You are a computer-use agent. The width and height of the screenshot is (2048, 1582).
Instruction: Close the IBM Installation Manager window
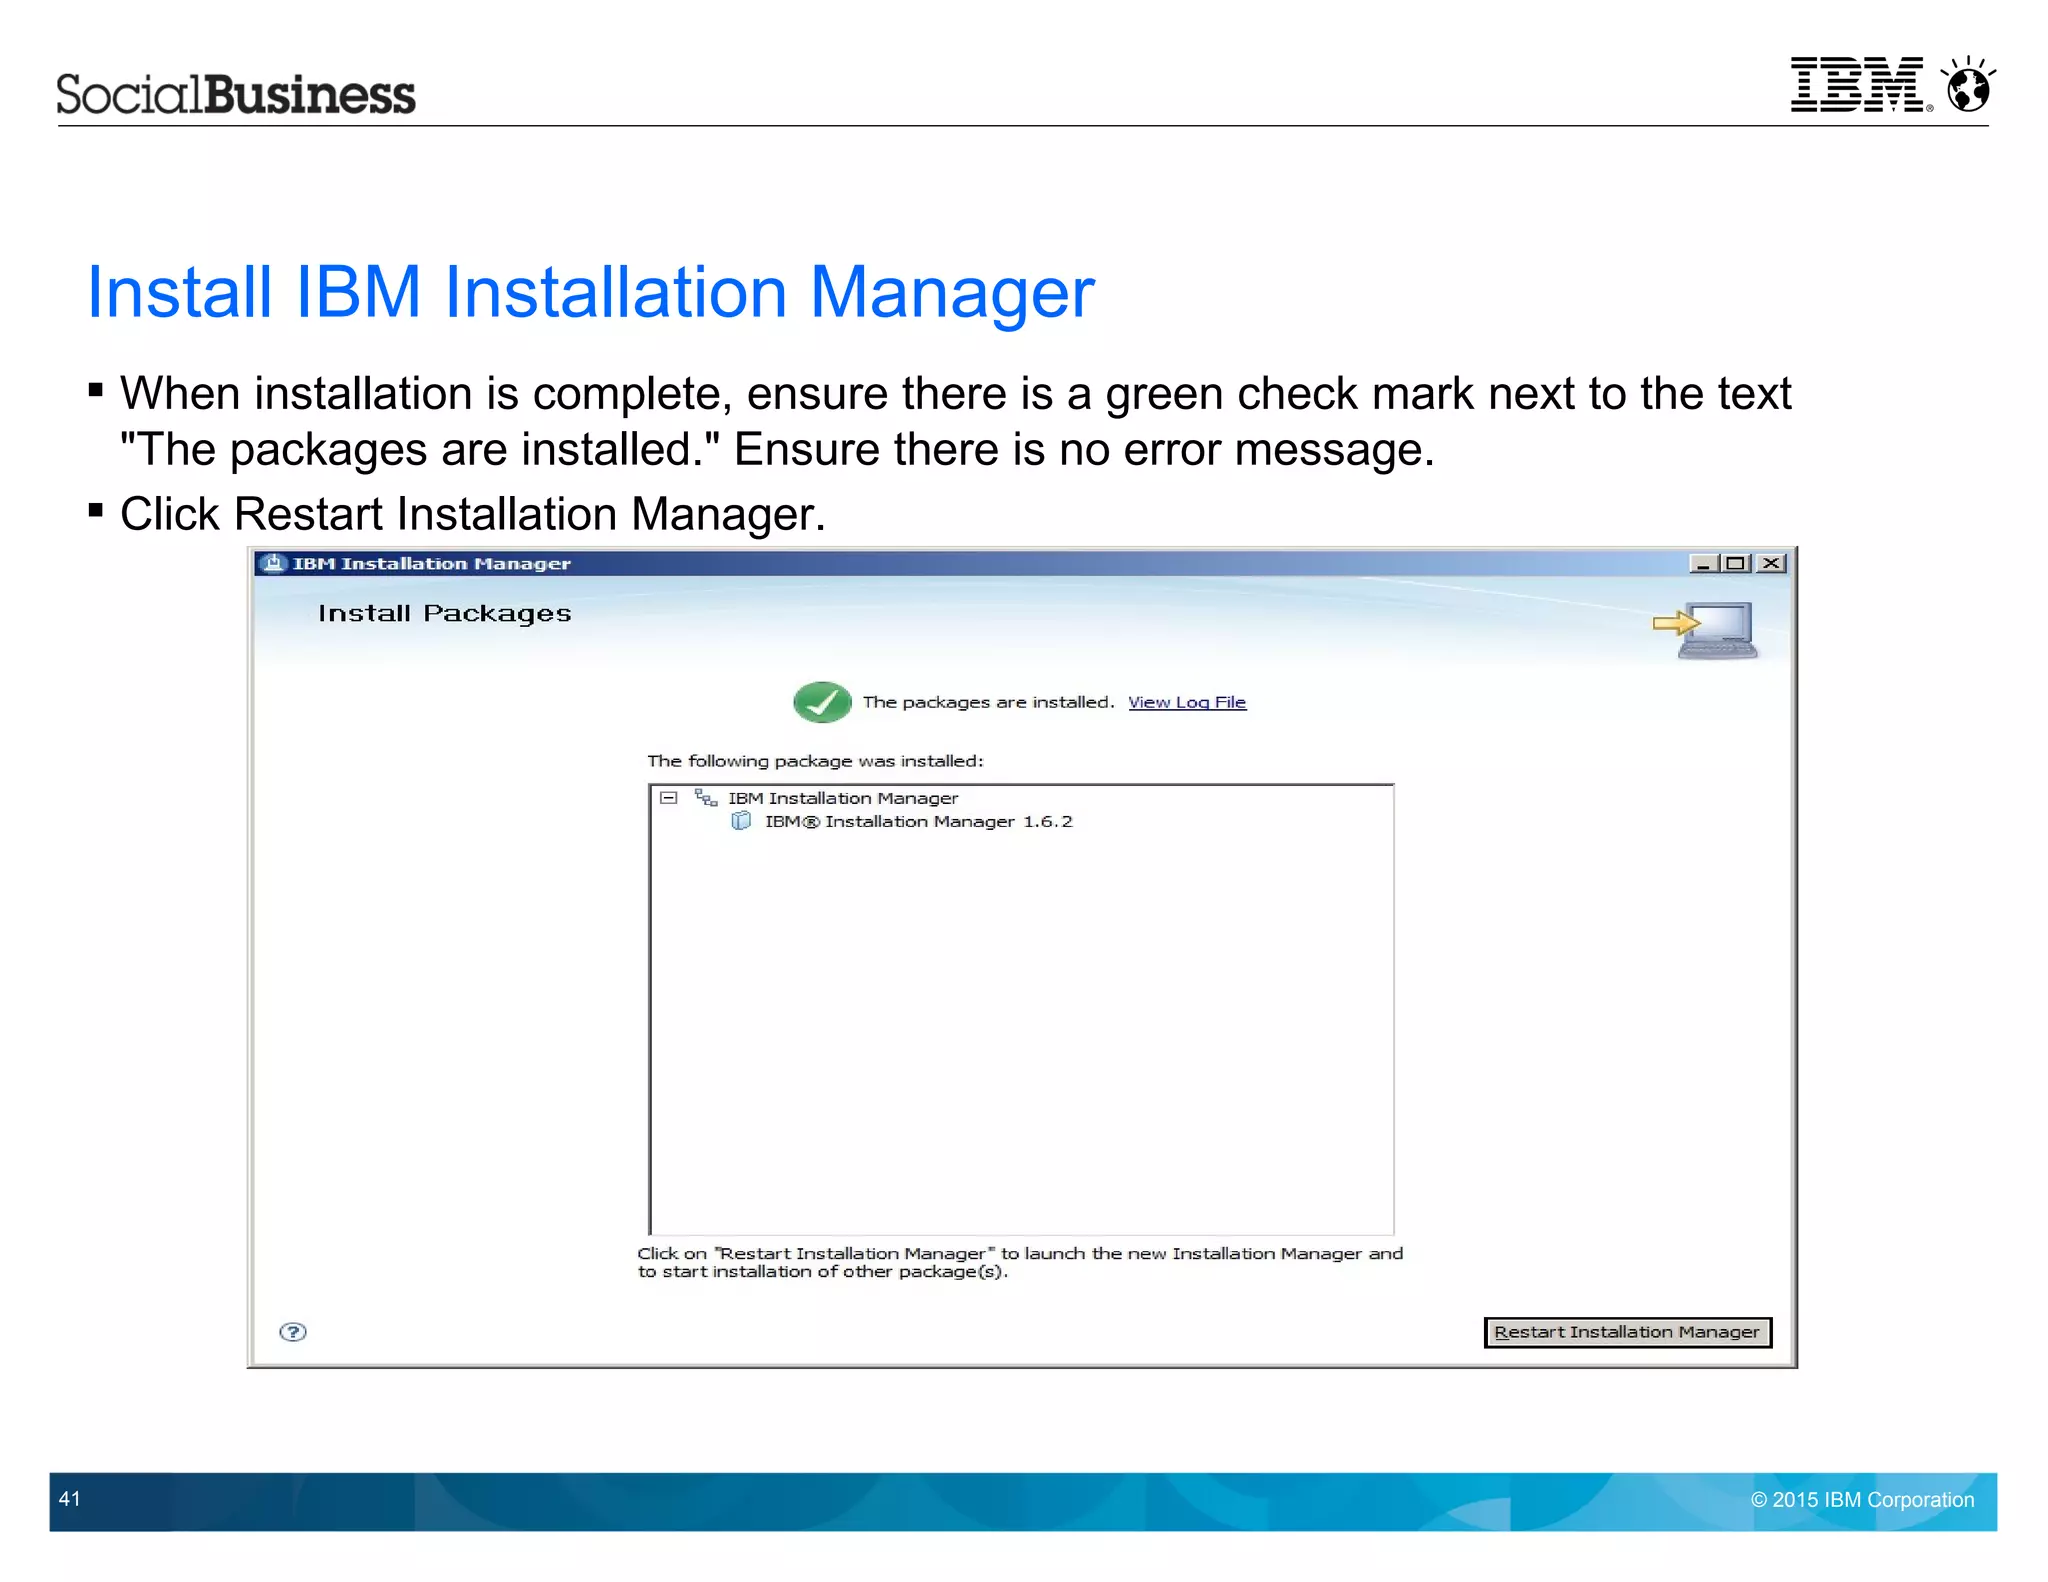pos(1771,563)
